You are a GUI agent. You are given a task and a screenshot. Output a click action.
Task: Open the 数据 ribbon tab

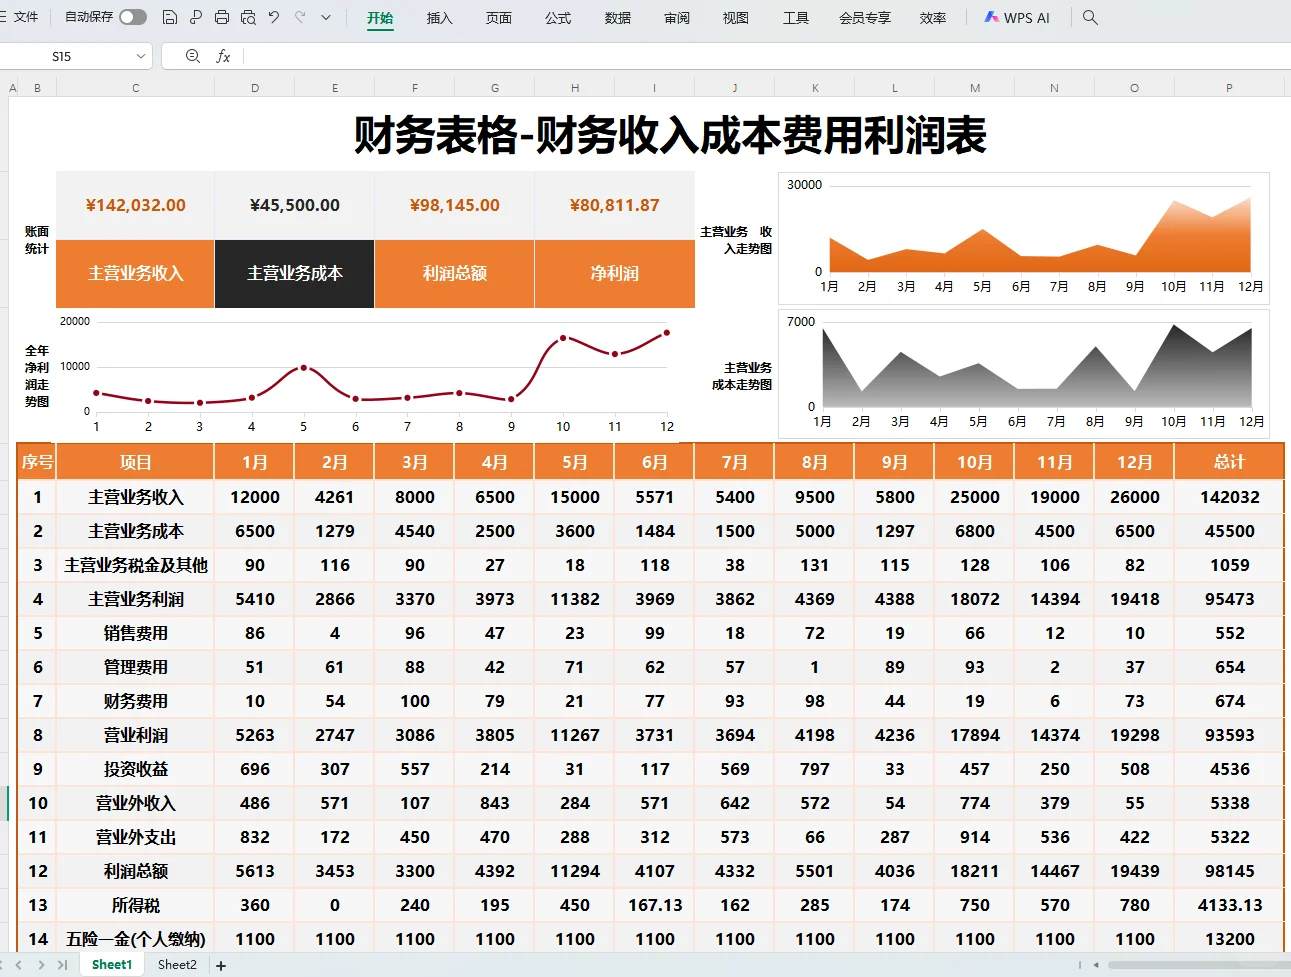point(618,18)
